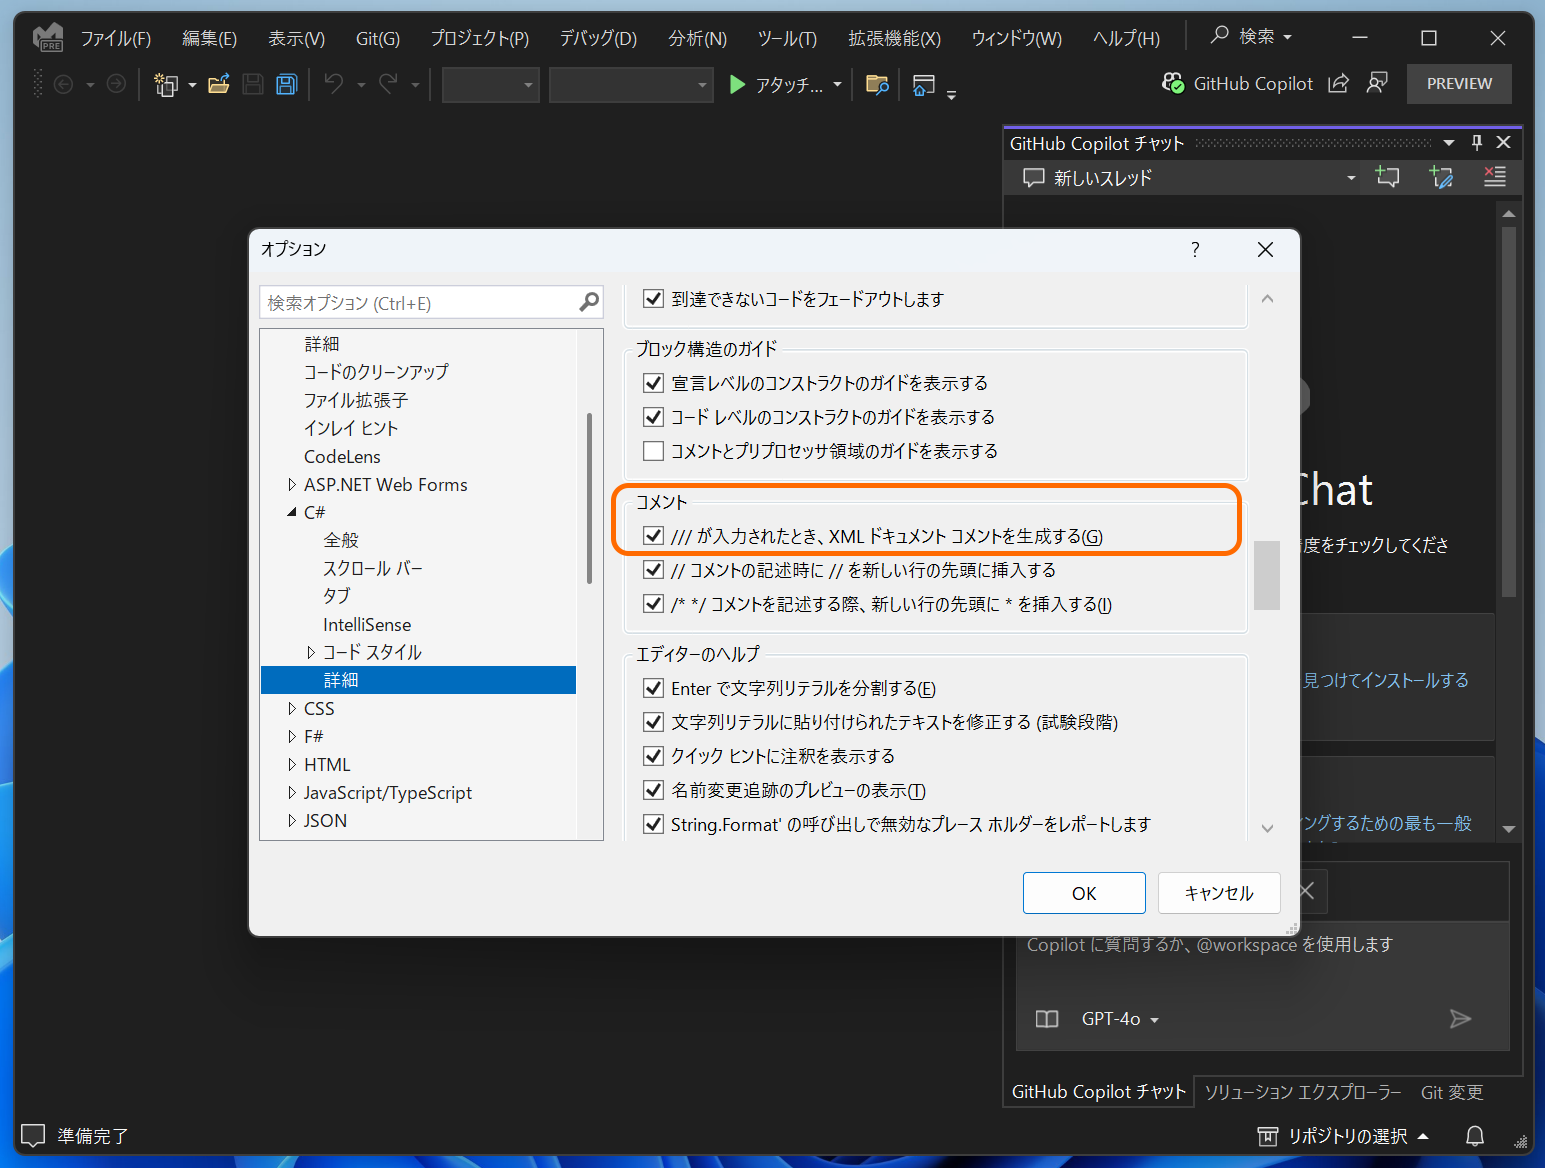Open the notification bell in the status bar
The height and width of the screenshot is (1168, 1545).
click(1474, 1136)
